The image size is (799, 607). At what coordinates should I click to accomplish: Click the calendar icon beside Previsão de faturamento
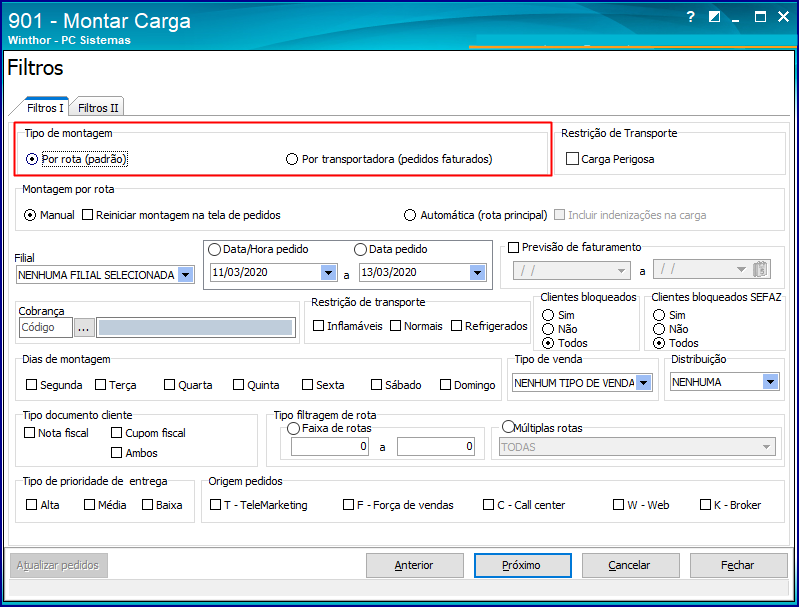(x=760, y=269)
